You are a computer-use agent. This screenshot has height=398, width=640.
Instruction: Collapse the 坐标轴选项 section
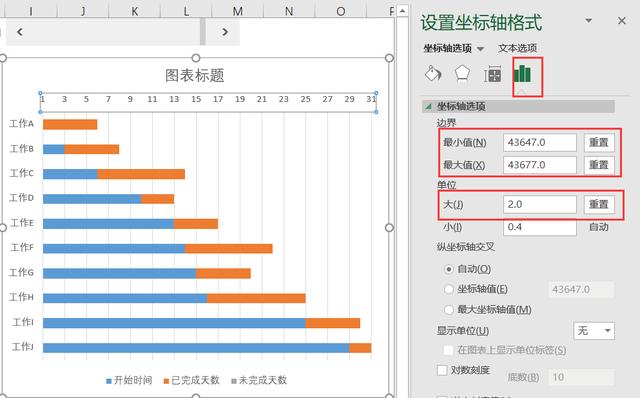428,107
